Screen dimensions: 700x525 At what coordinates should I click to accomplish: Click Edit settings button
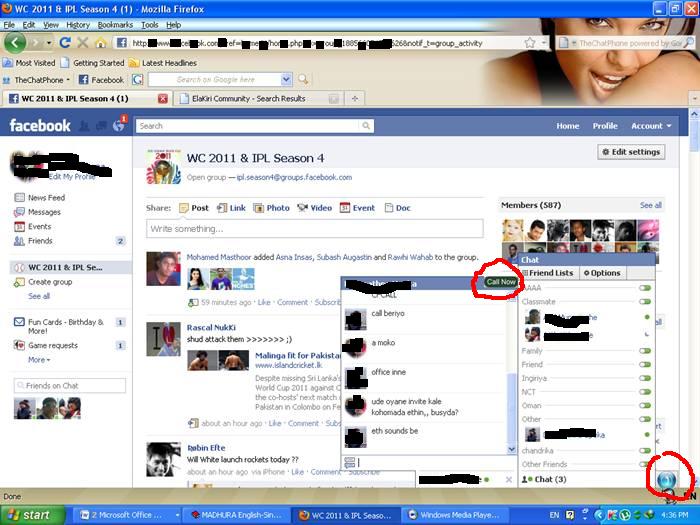click(x=631, y=152)
